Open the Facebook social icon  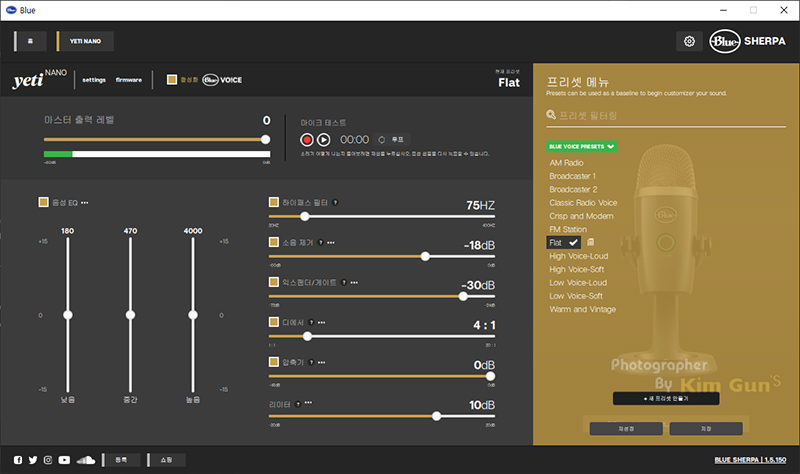[x=18, y=460]
